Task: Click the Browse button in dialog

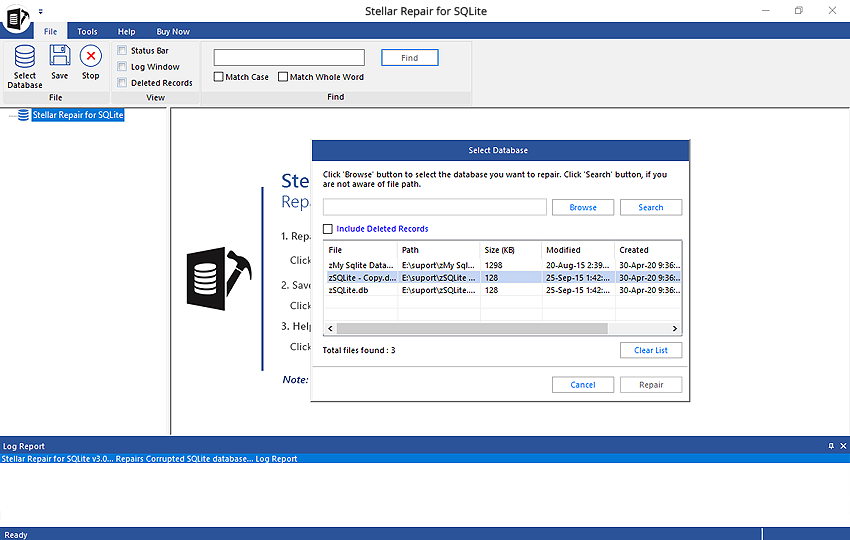Action: point(583,207)
